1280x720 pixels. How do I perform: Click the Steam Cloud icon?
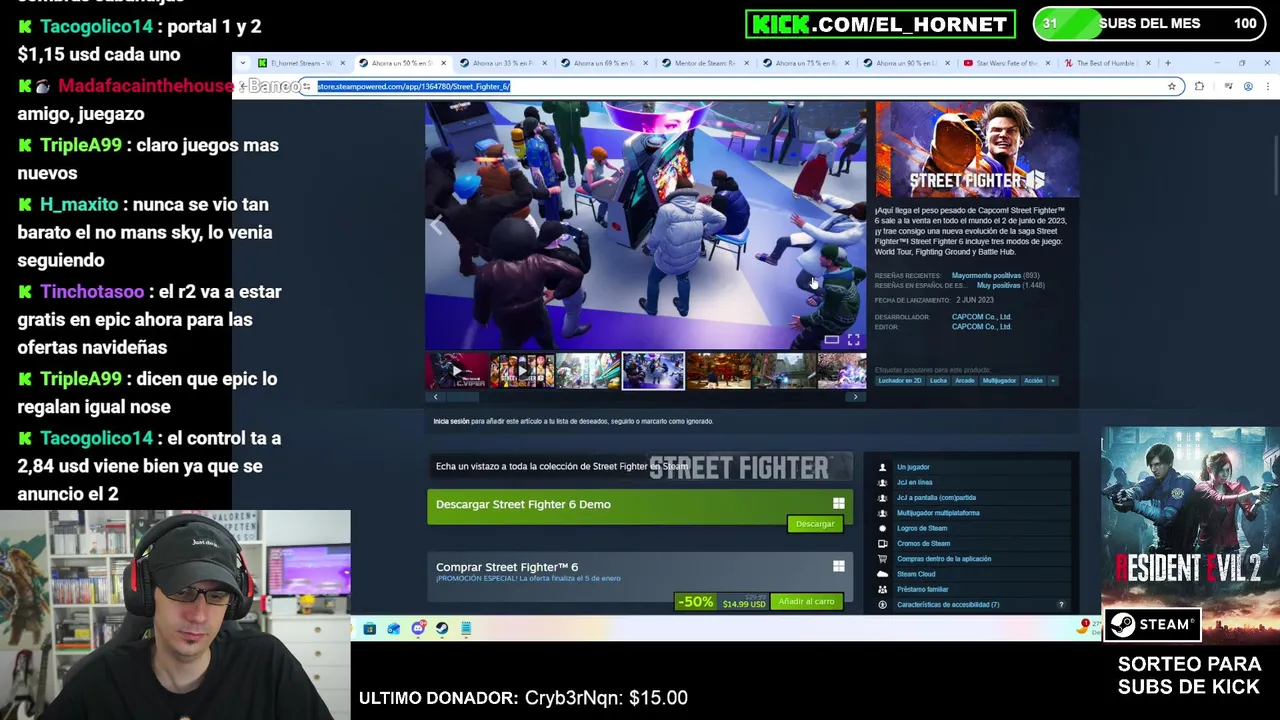point(882,574)
